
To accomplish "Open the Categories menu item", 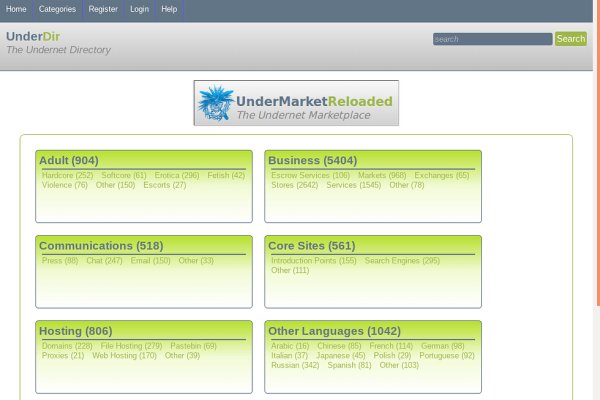I will pos(57,9).
